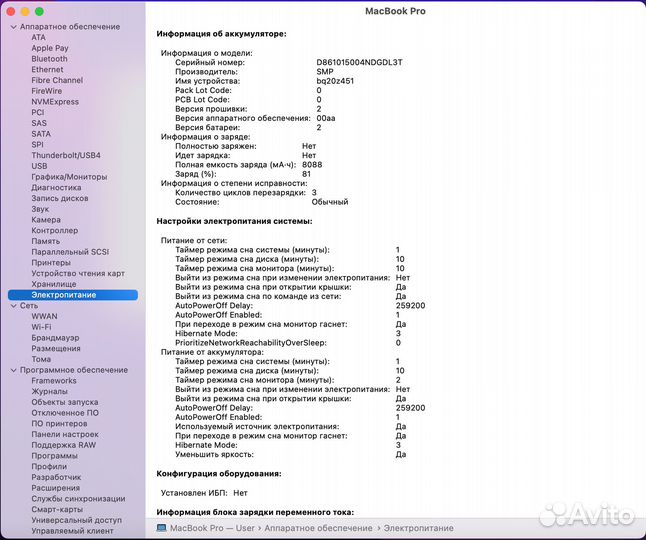This screenshot has width=646, height=540.
Task: Select Память in the hardware list
Action: pos(45,241)
